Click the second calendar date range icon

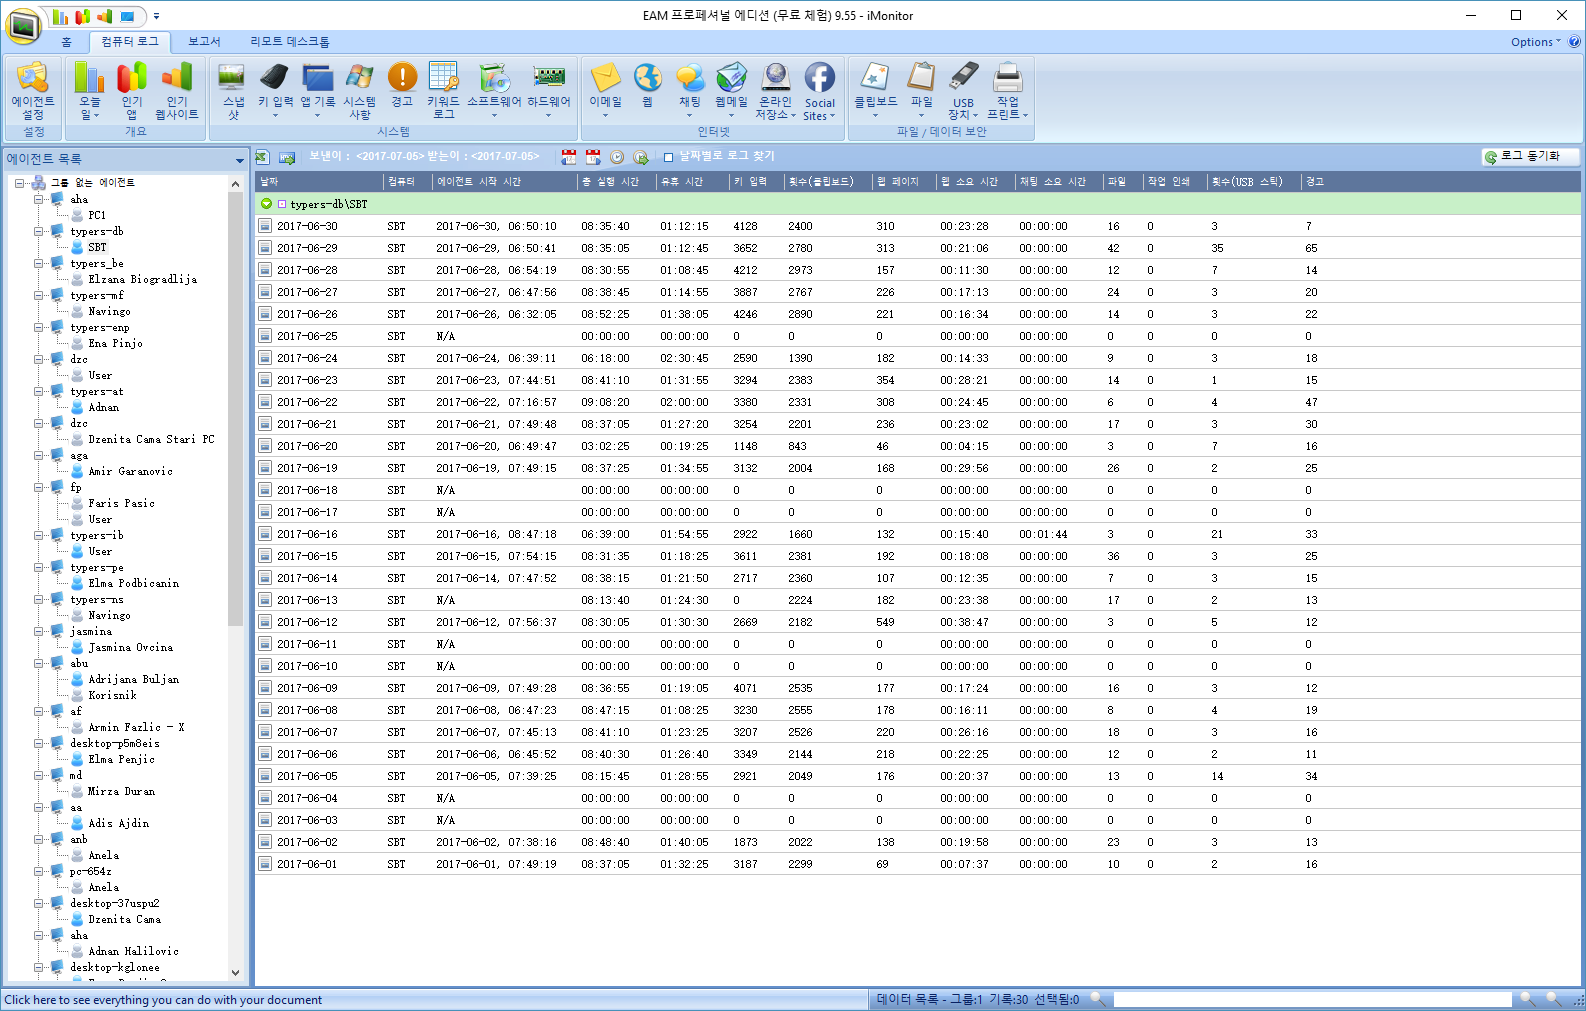coord(593,157)
